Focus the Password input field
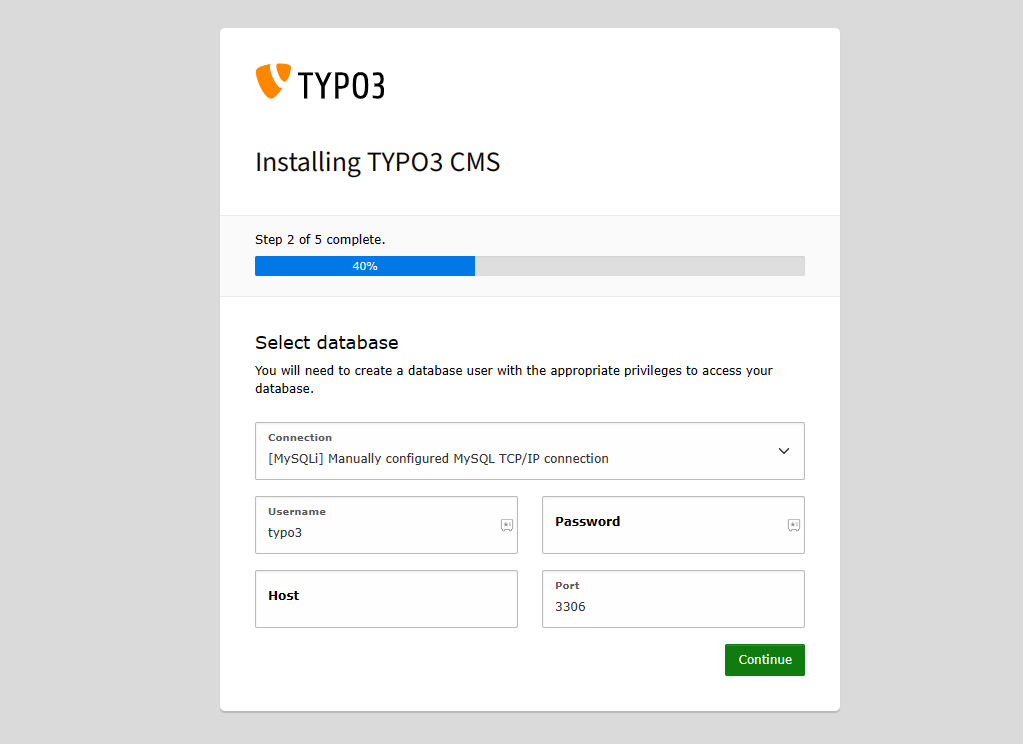Viewport: 1023px width, 744px height. 660,530
